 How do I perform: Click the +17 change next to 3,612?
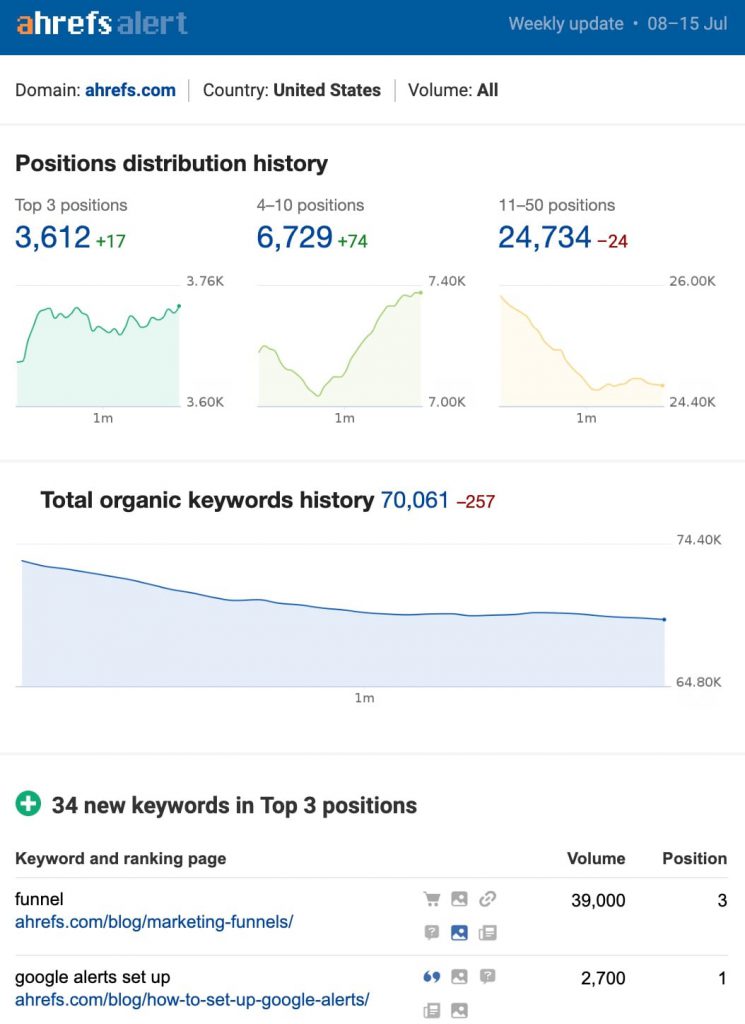click(x=110, y=241)
